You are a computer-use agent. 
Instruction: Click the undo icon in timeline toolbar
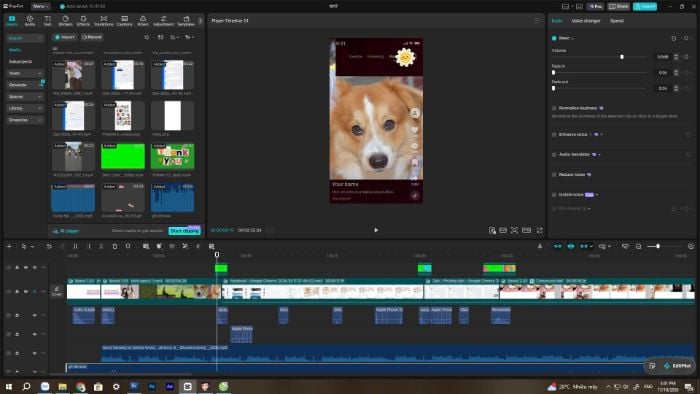click(49, 246)
